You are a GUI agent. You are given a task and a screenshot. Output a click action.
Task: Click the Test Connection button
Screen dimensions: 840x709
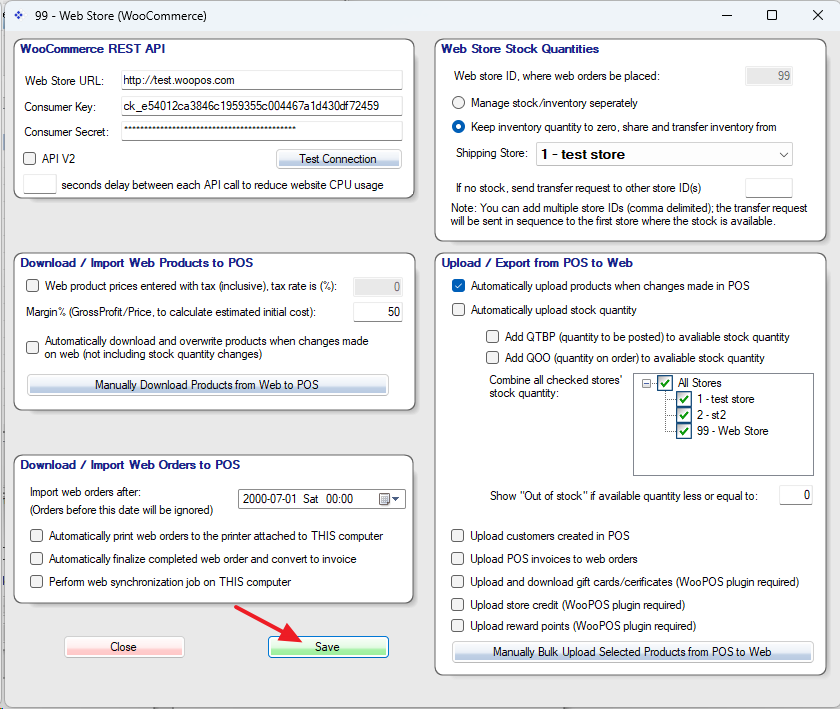(x=339, y=159)
